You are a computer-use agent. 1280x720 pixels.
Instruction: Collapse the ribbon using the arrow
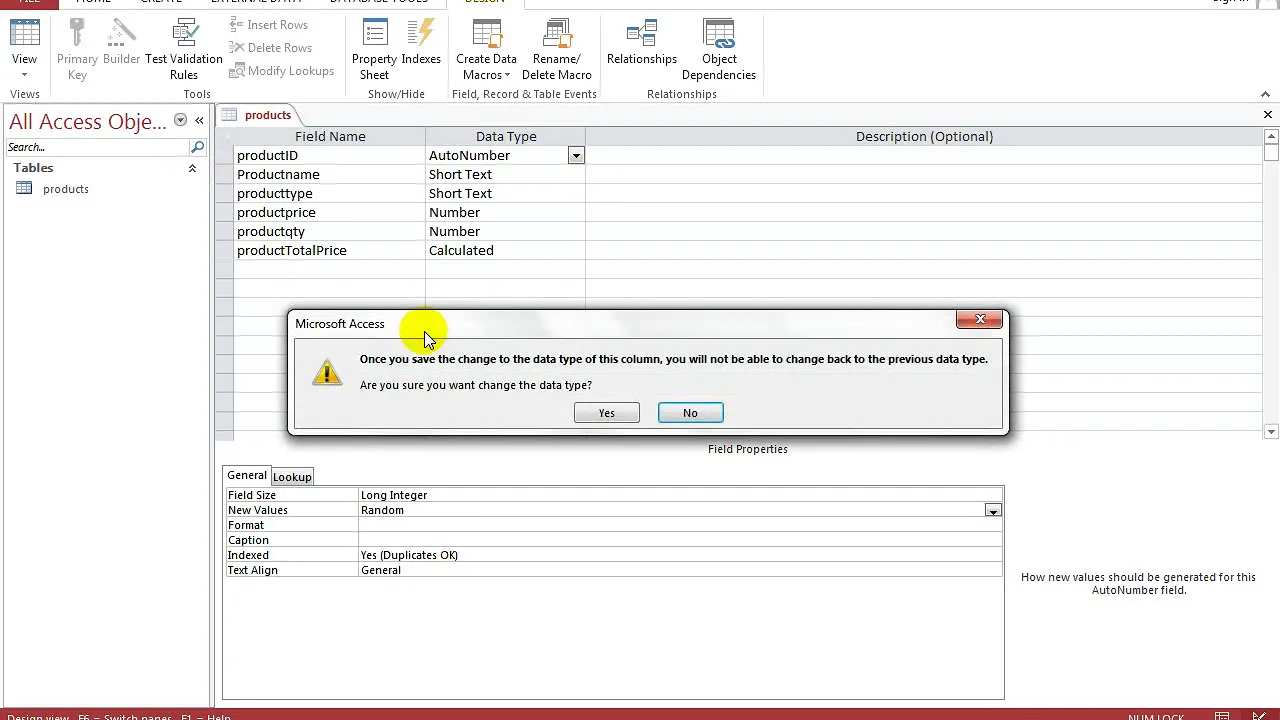pos(1265,94)
